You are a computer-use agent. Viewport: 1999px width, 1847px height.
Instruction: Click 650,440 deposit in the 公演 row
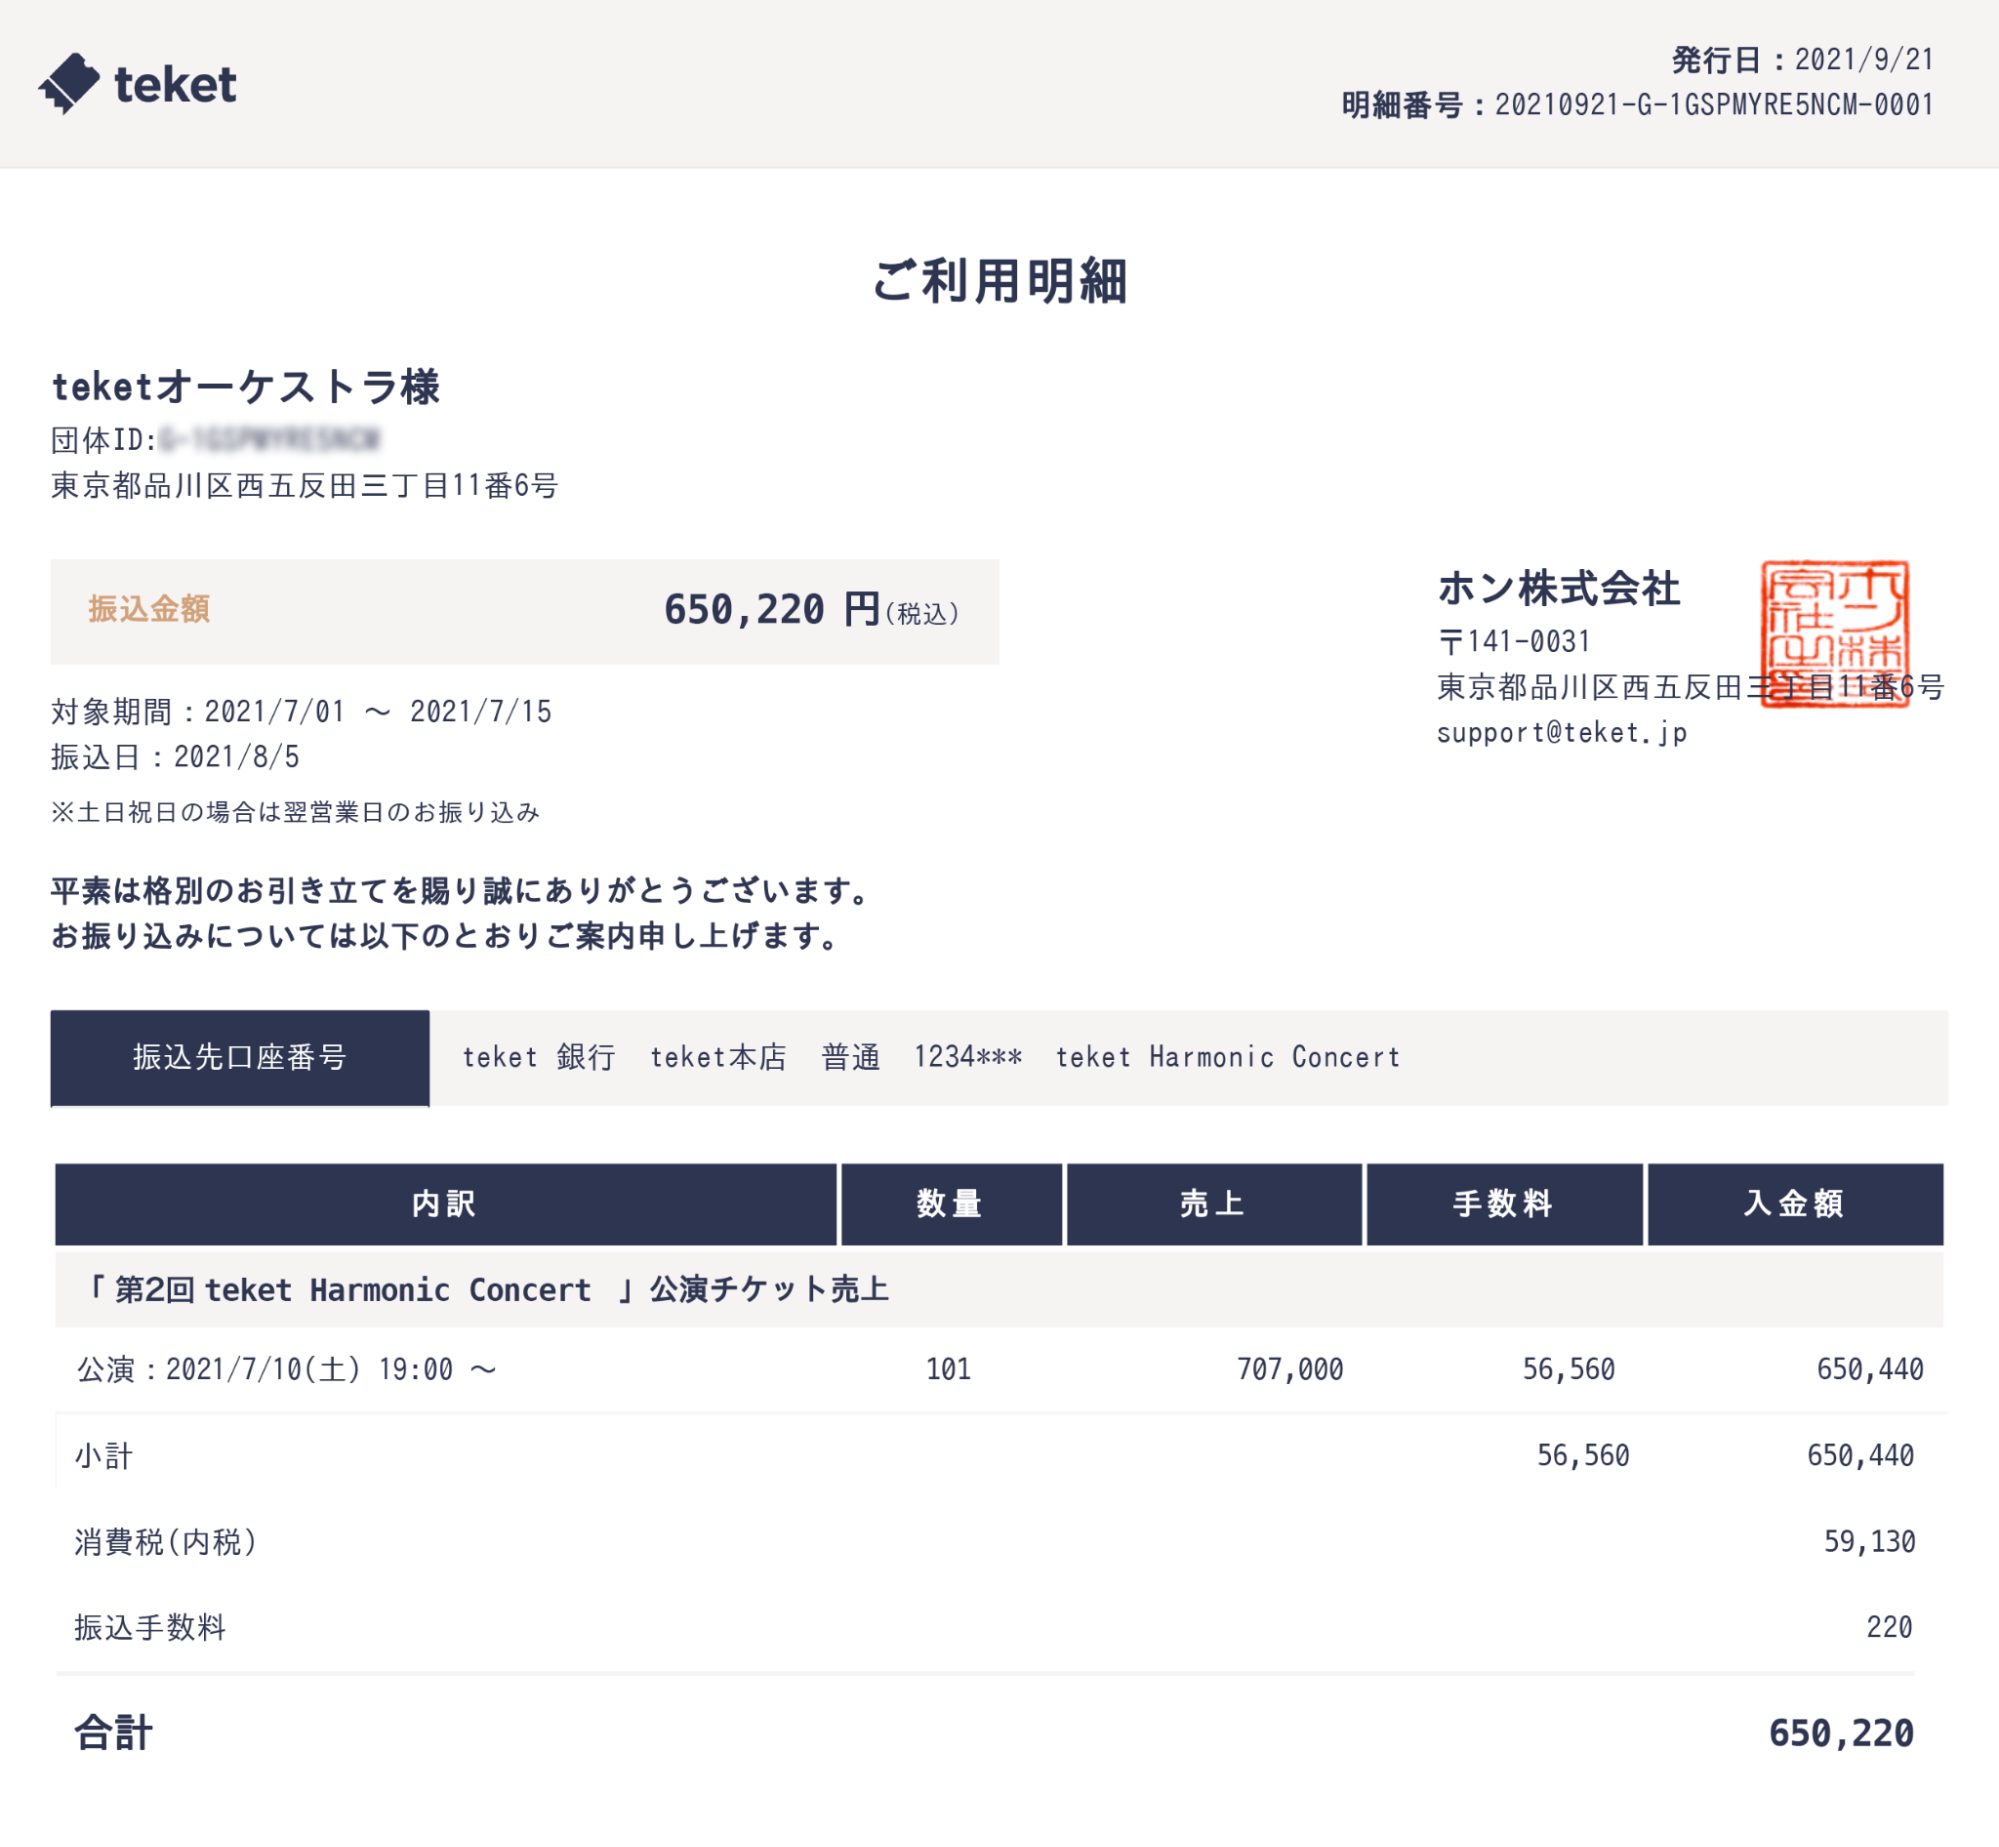[x=1870, y=1370]
